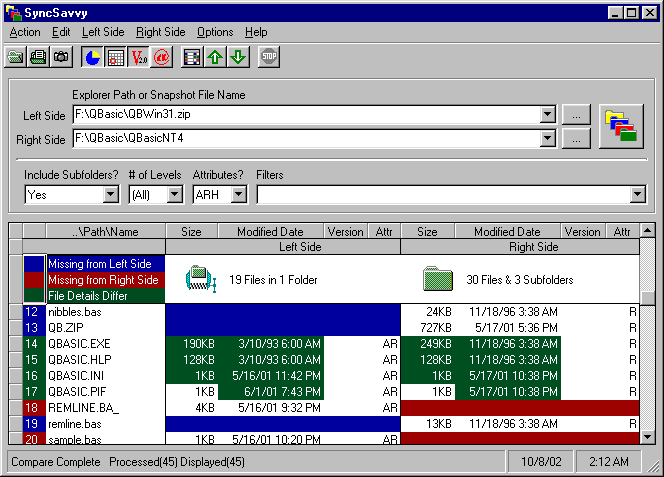Click browse button for Left Side path

point(576,114)
